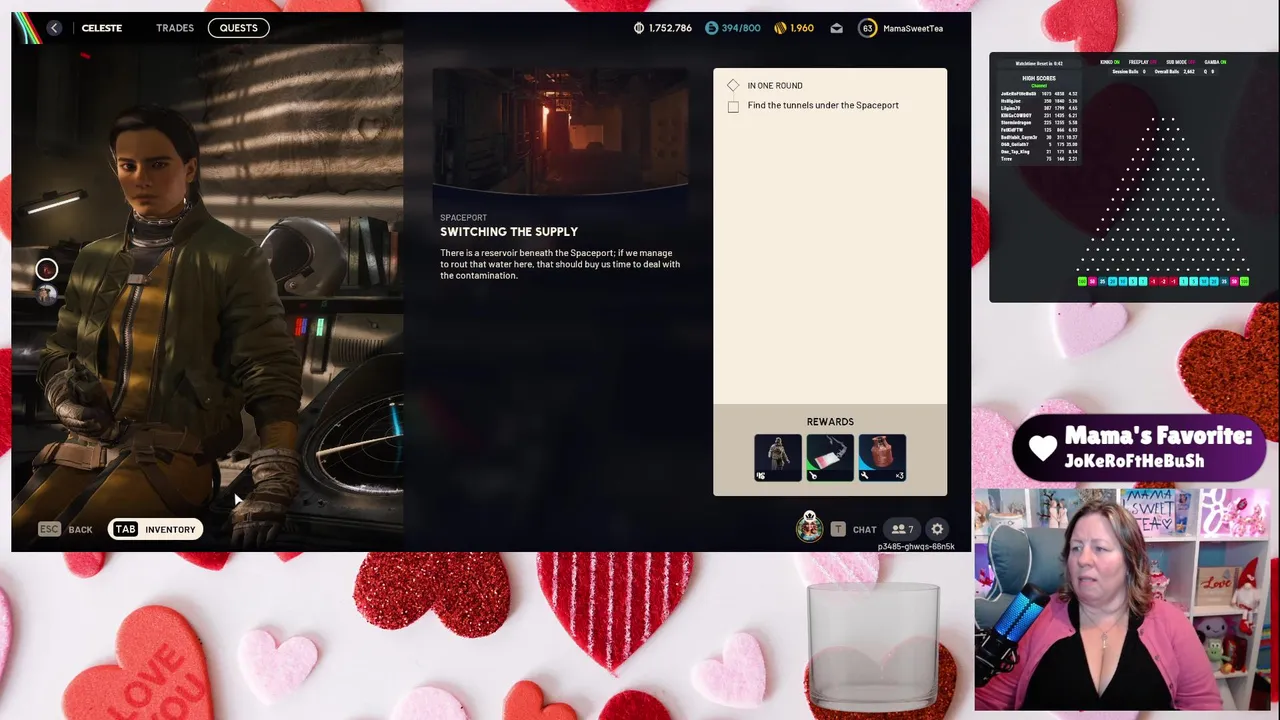Click the Mama's Favorite banner
Viewport: 1280px width, 720px height.
tap(1140, 448)
